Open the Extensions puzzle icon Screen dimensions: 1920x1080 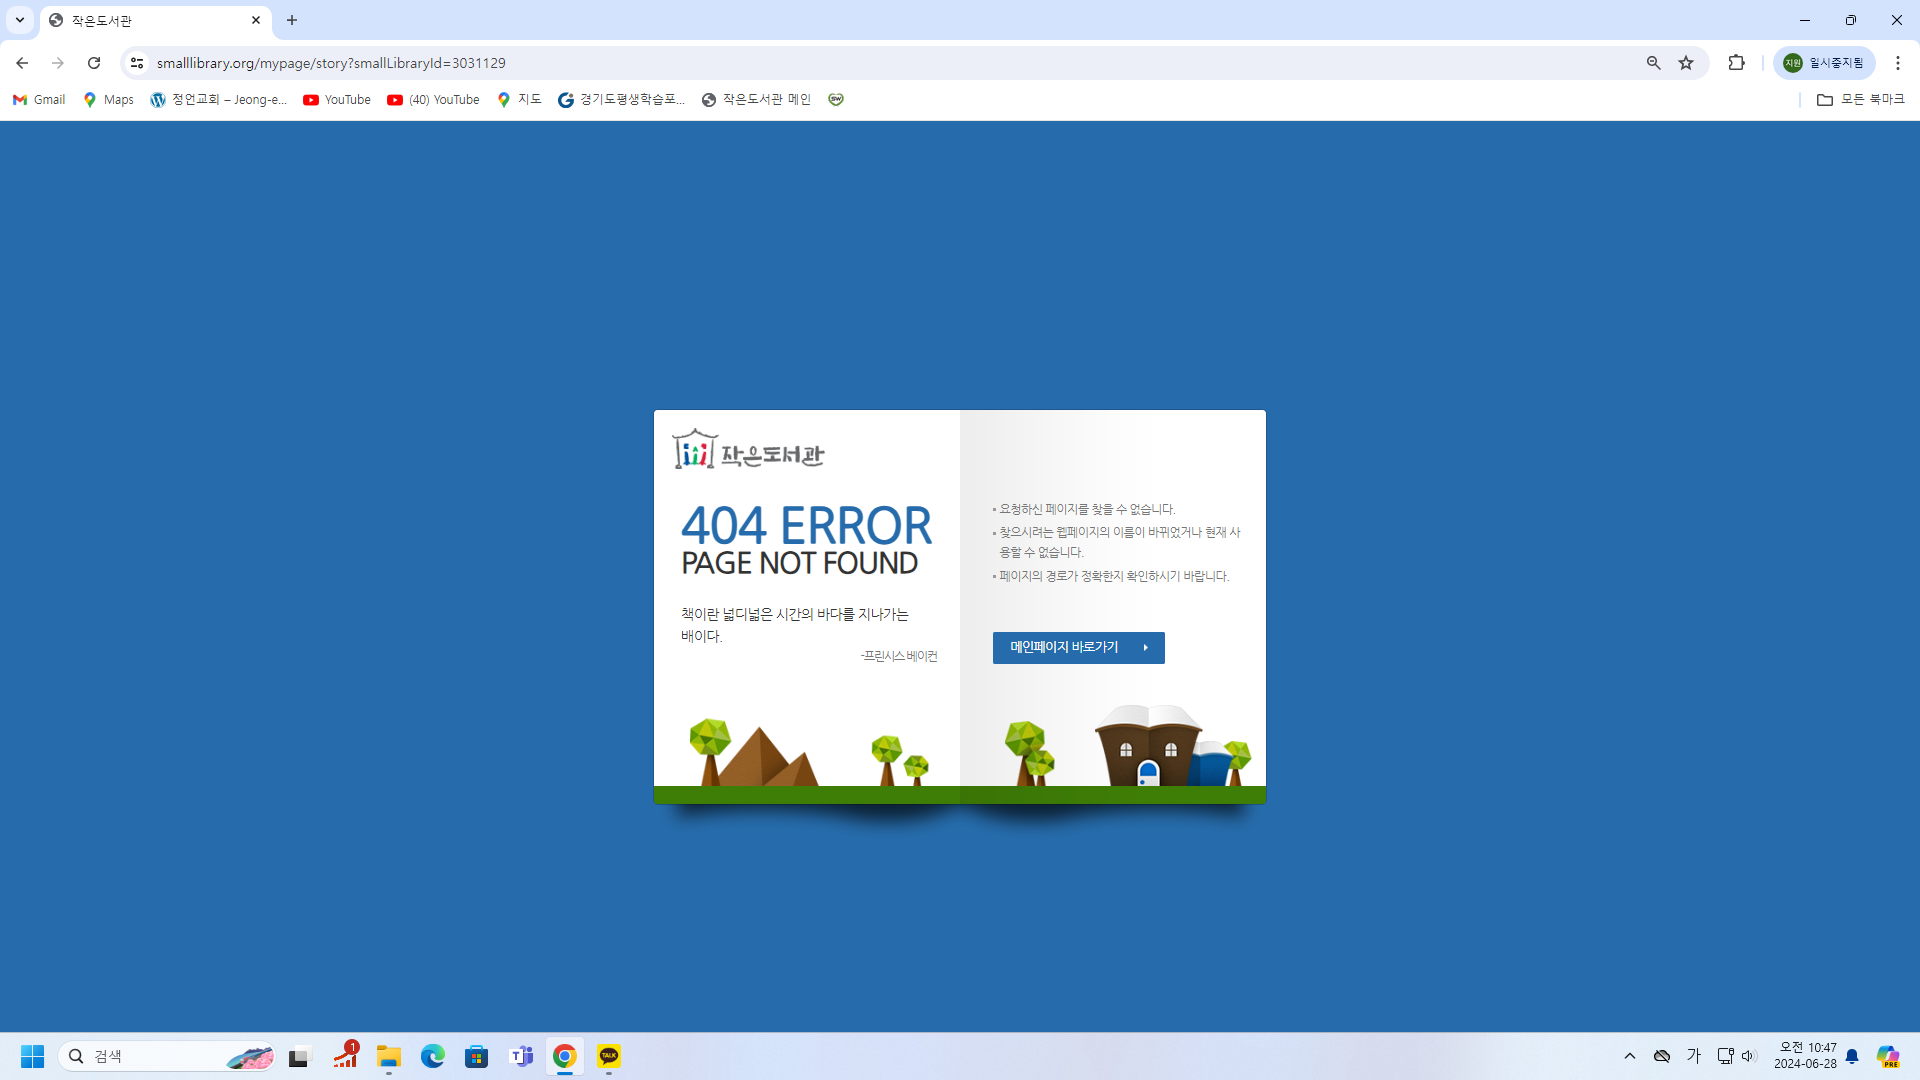(1737, 63)
